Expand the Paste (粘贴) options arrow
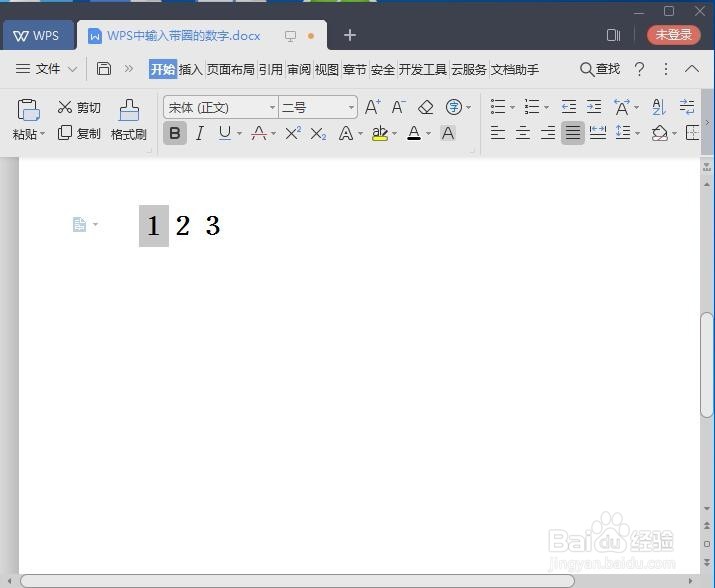 point(43,134)
